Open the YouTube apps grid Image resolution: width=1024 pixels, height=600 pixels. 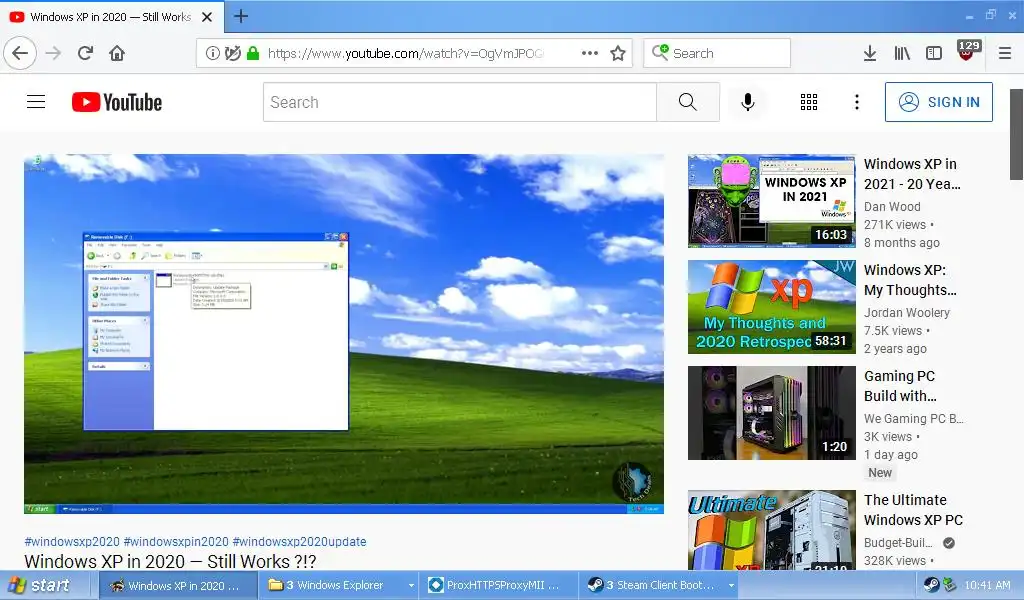pos(808,102)
